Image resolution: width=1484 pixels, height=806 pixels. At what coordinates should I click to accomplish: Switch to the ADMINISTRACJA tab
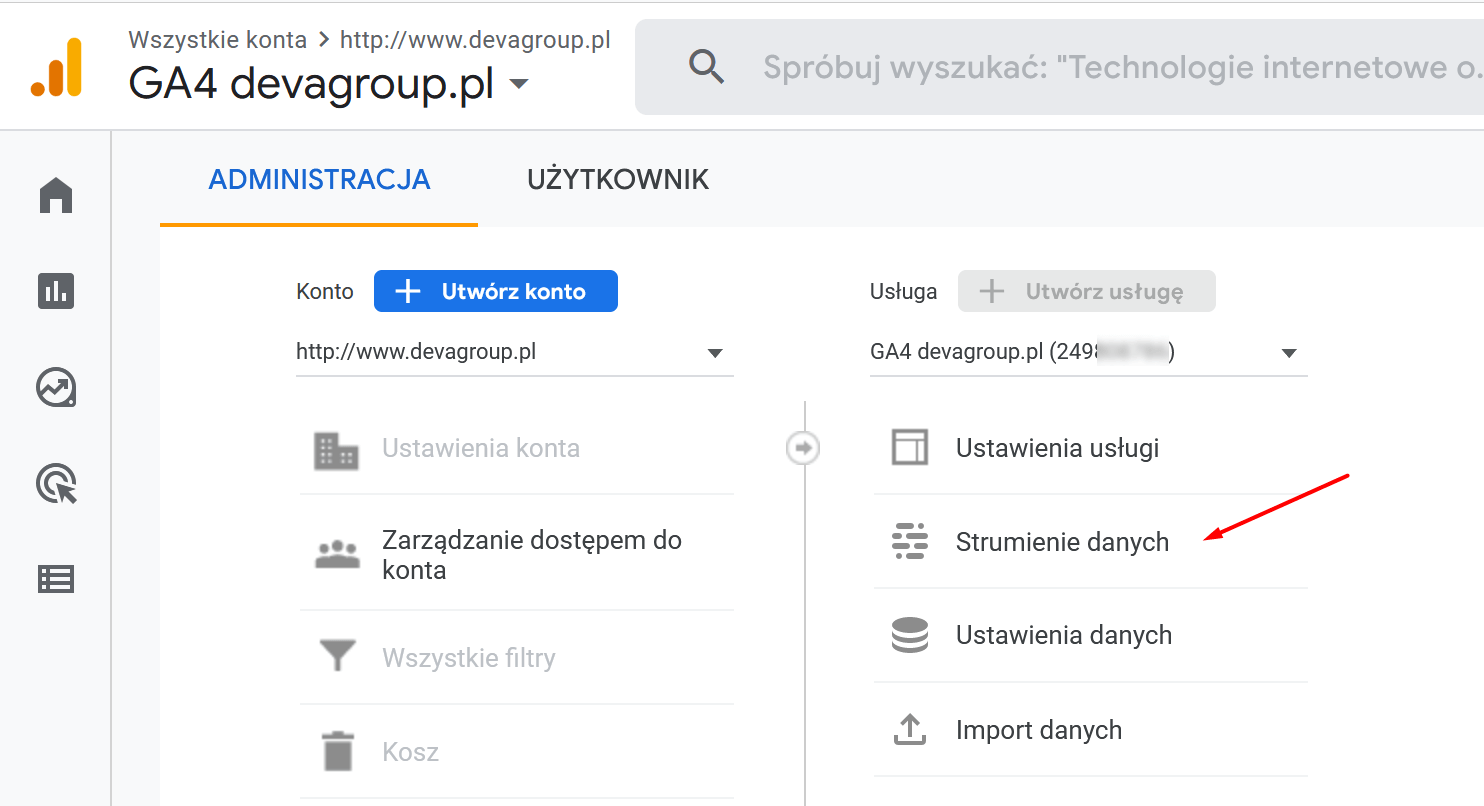[319, 179]
